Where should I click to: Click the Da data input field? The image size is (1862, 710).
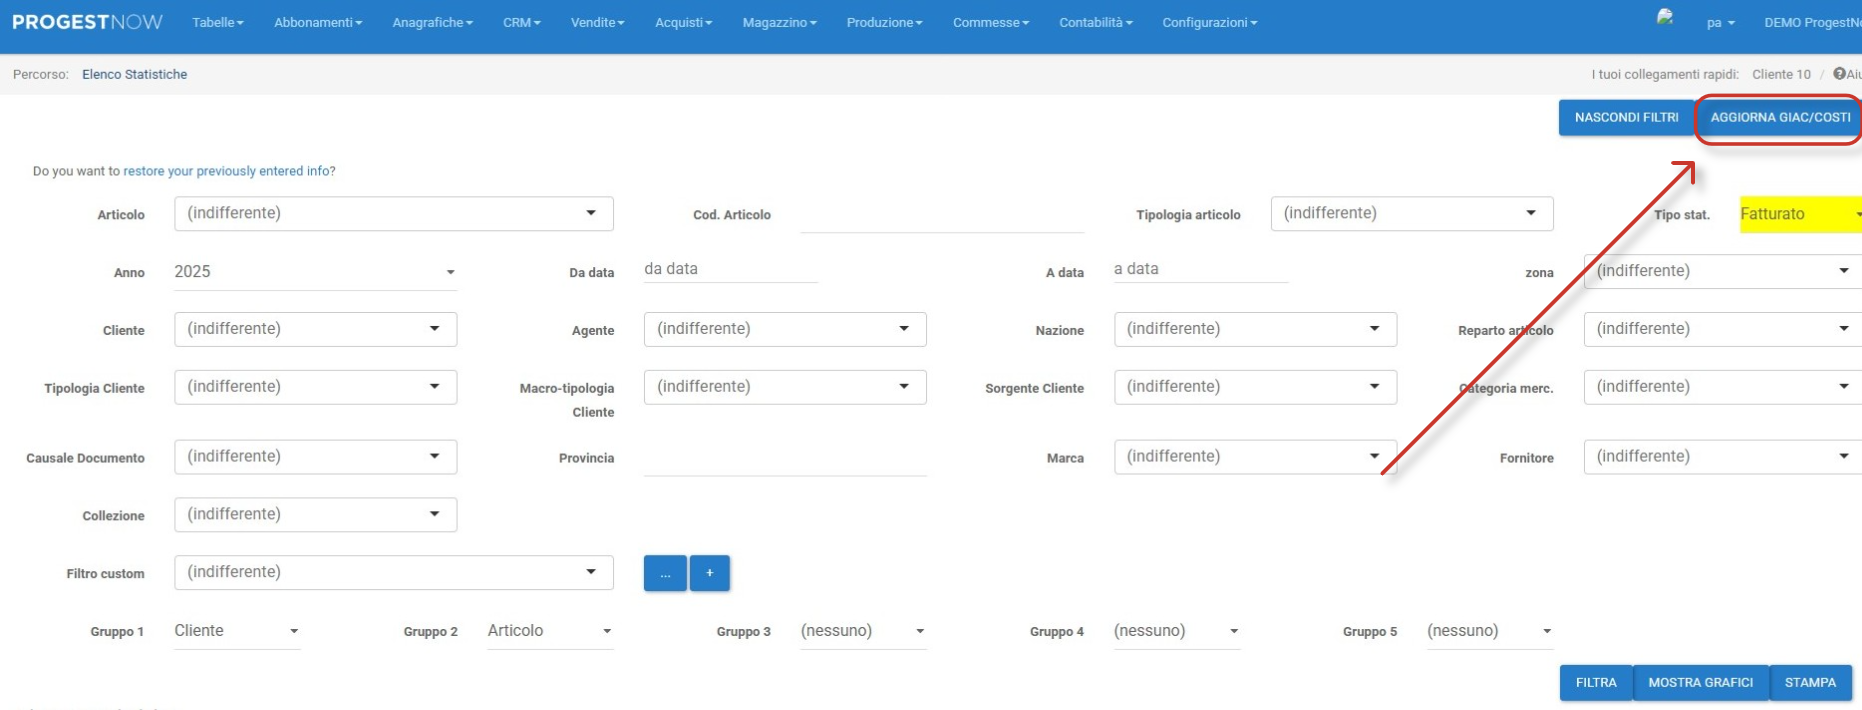coord(730,269)
